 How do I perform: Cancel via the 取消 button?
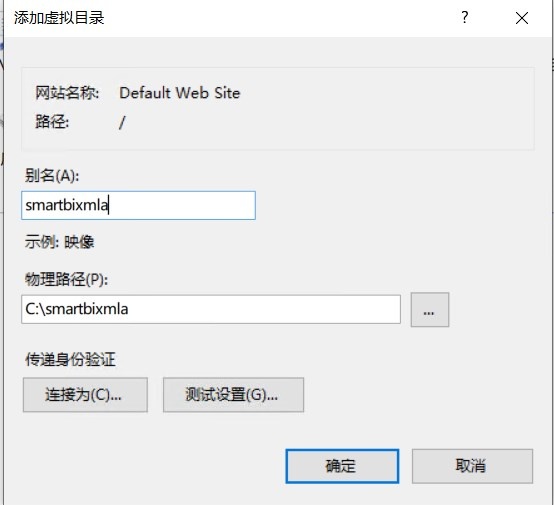[x=472, y=466]
